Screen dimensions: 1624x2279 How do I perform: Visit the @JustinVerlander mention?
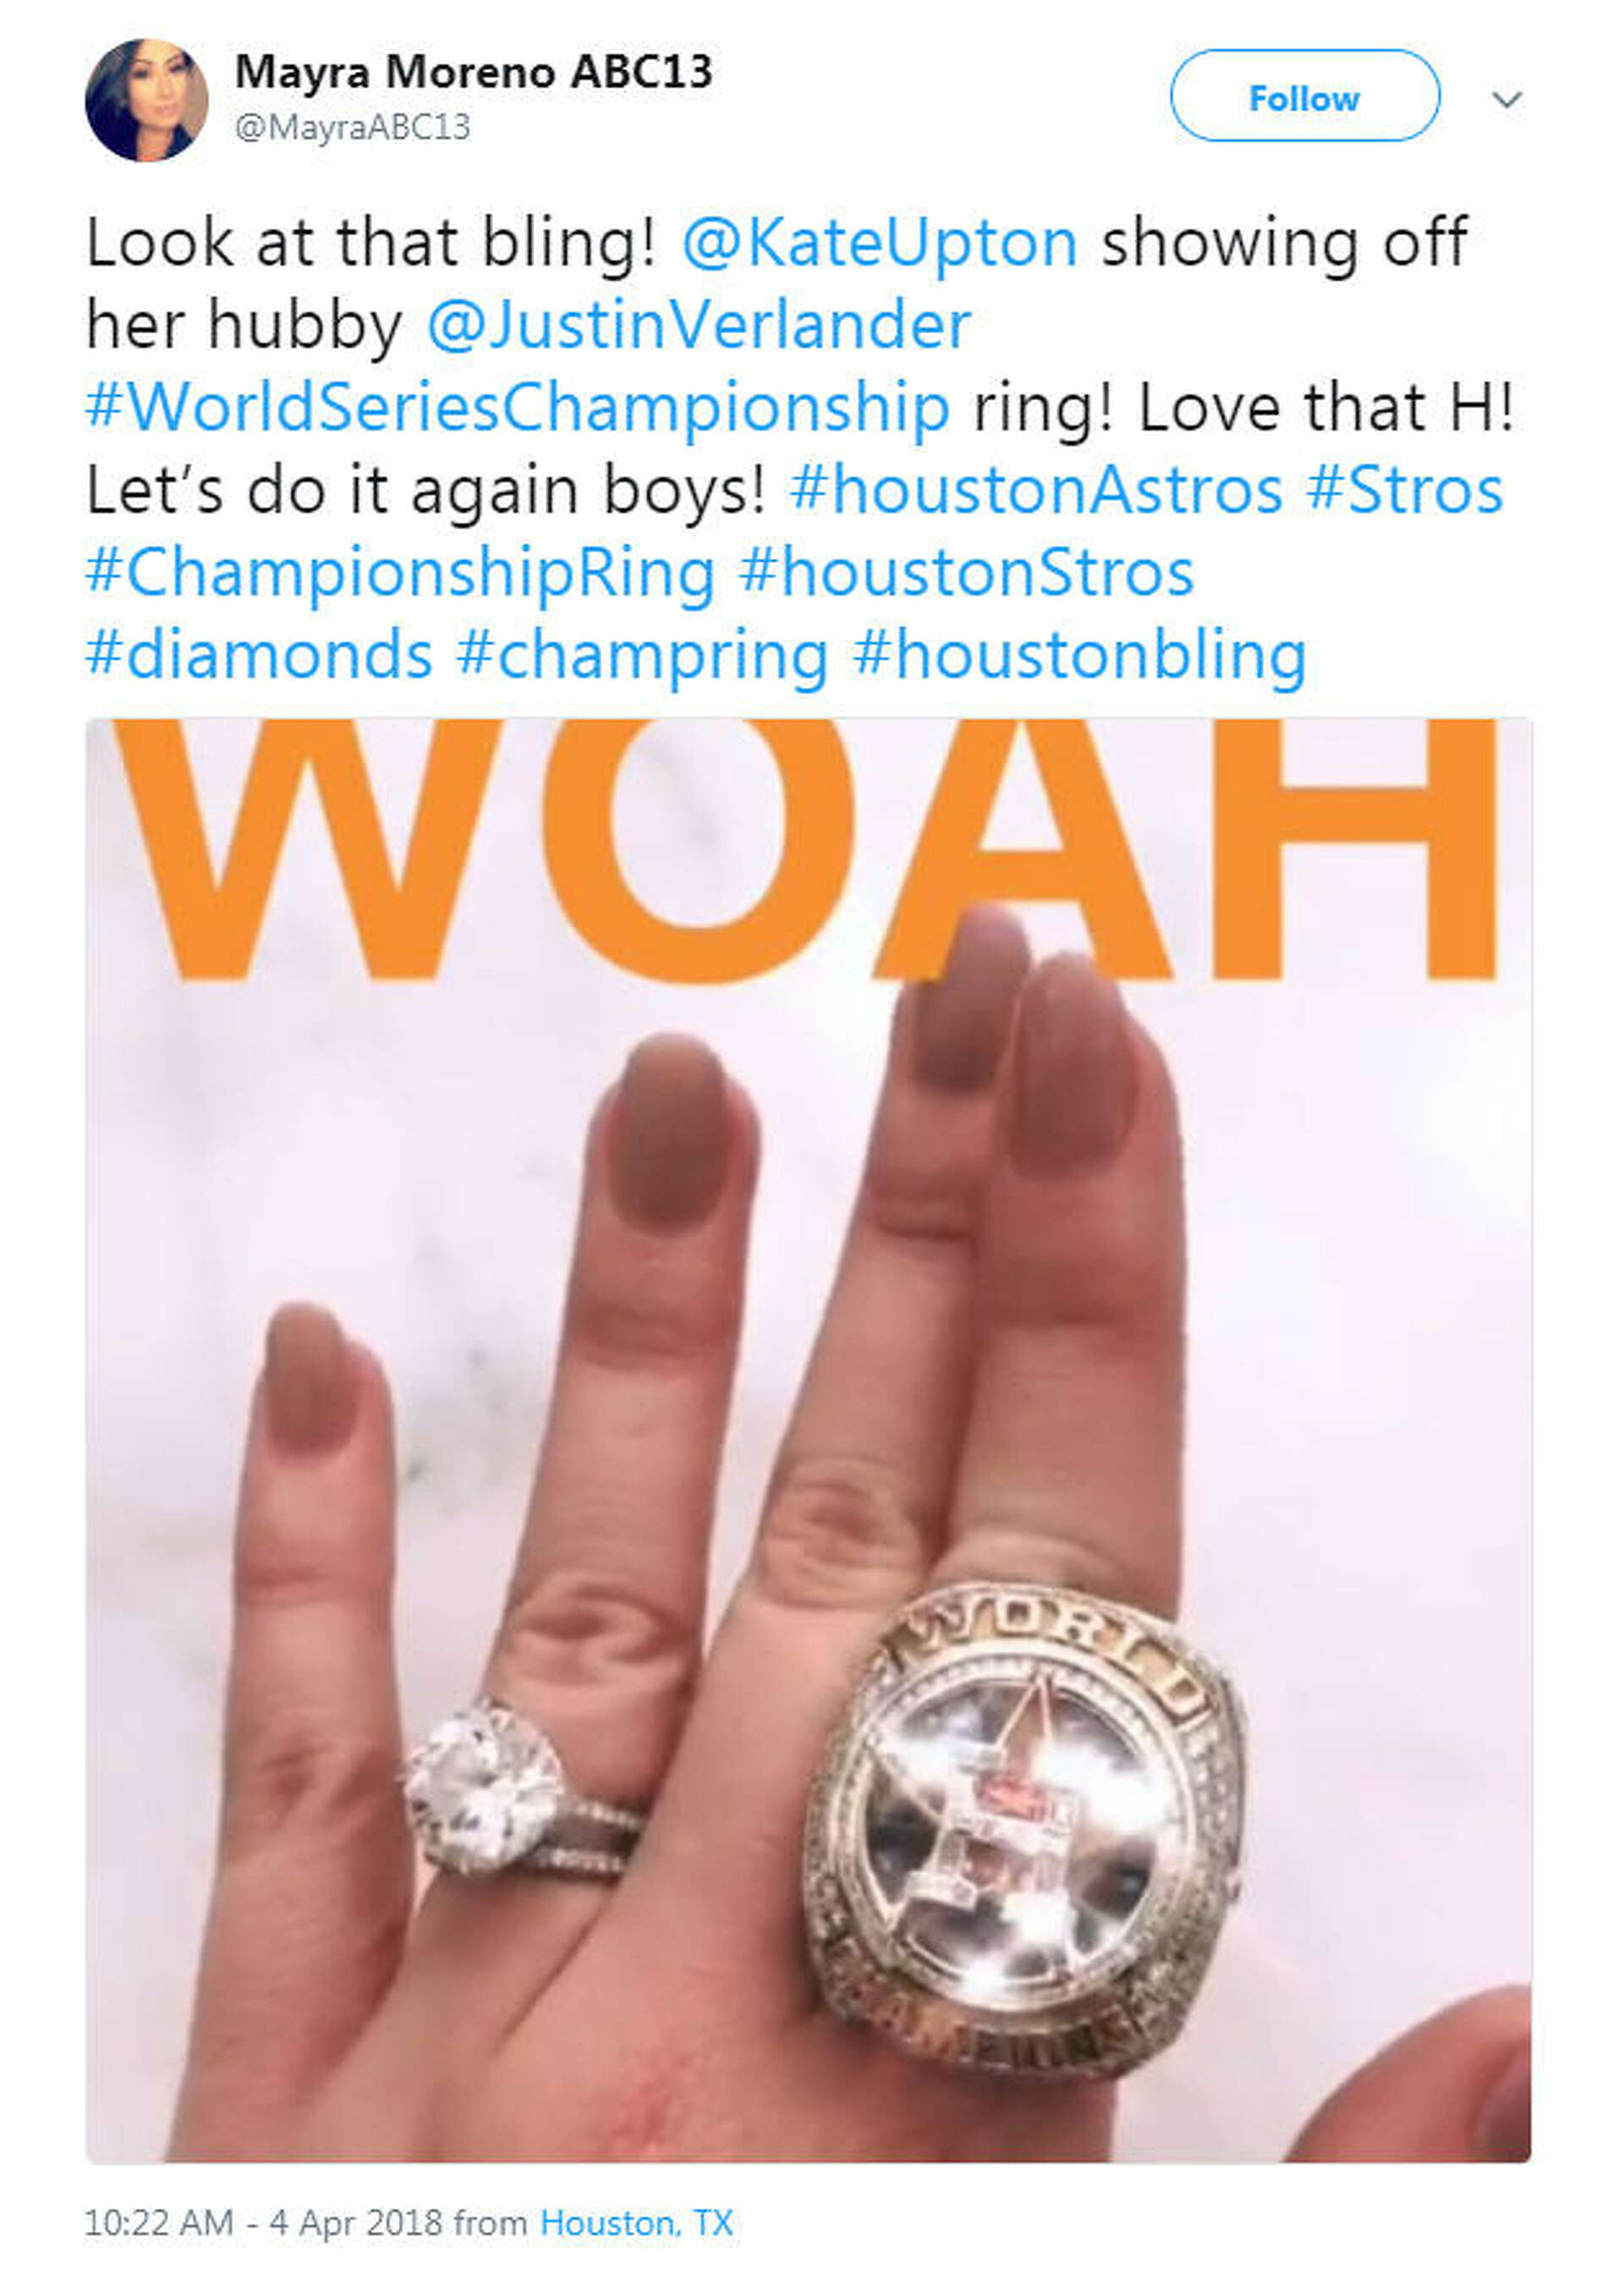699,326
